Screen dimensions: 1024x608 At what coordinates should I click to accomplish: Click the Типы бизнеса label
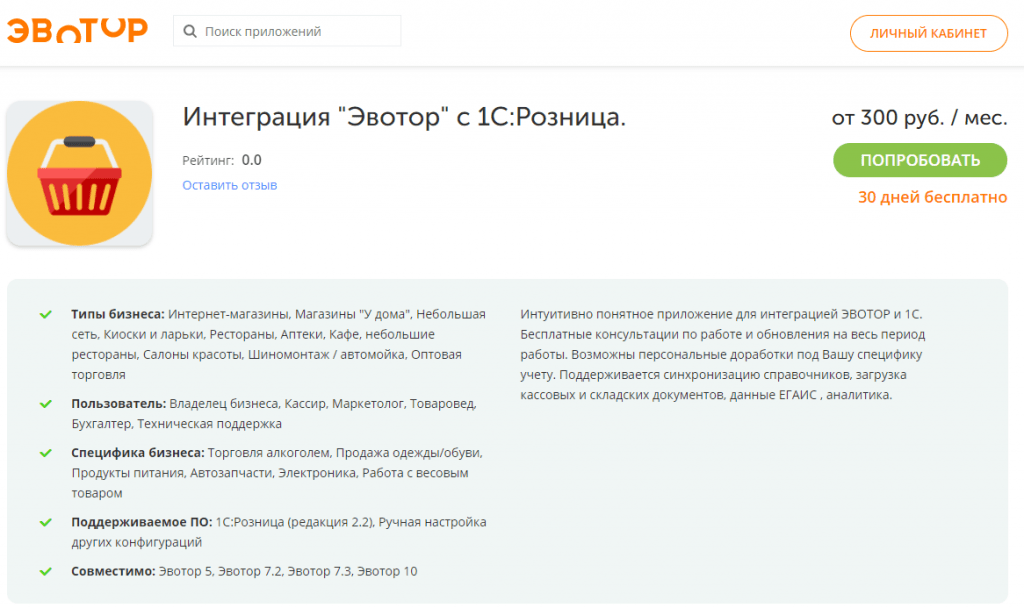[x=118, y=314]
